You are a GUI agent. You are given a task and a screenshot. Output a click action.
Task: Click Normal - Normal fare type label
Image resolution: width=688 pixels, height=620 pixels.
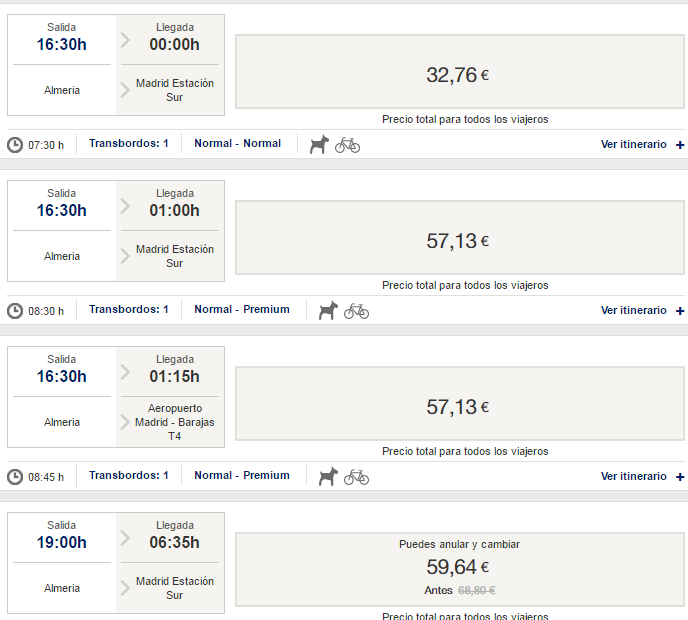[x=238, y=144]
